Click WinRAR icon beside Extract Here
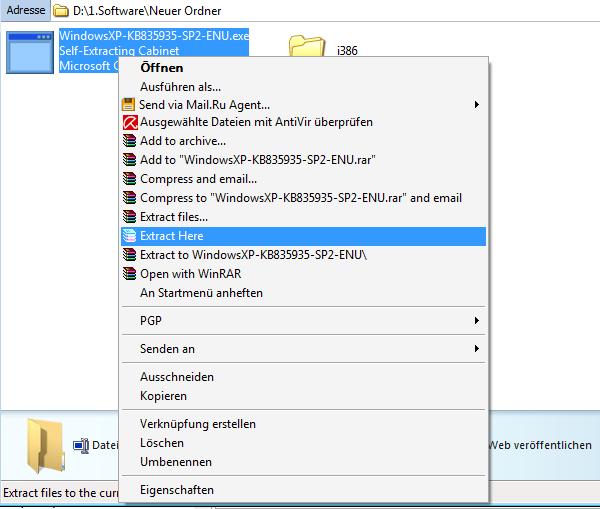Screen dimensions: 600x509 129,236
